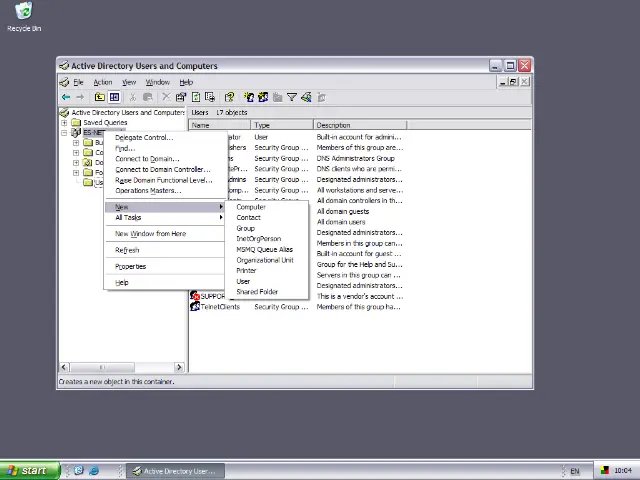Click the Refresh toolbar icon
640x480 pixels.
[x=196, y=97]
